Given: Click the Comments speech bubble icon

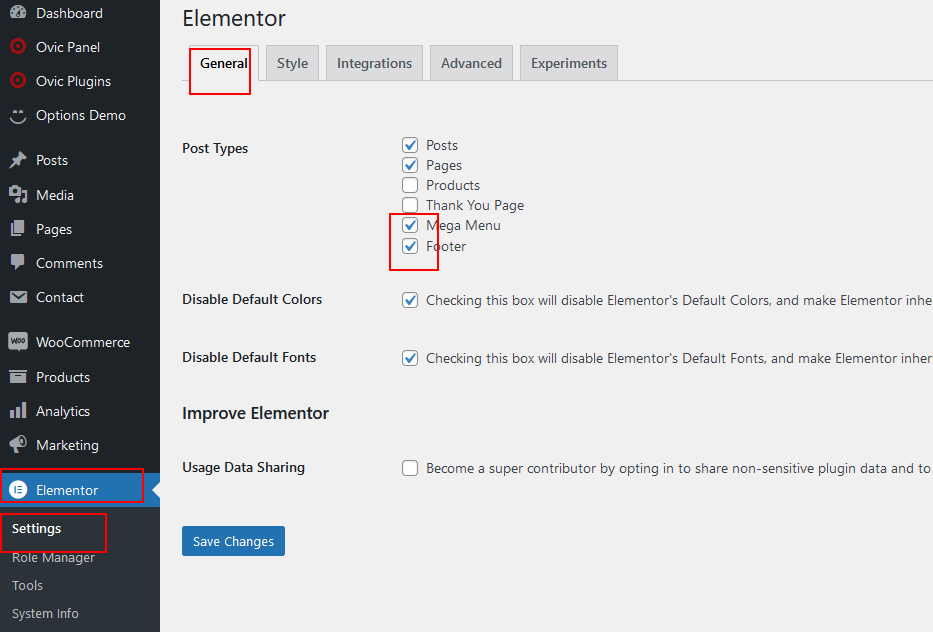Looking at the screenshot, I should pyautogui.click(x=18, y=262).
